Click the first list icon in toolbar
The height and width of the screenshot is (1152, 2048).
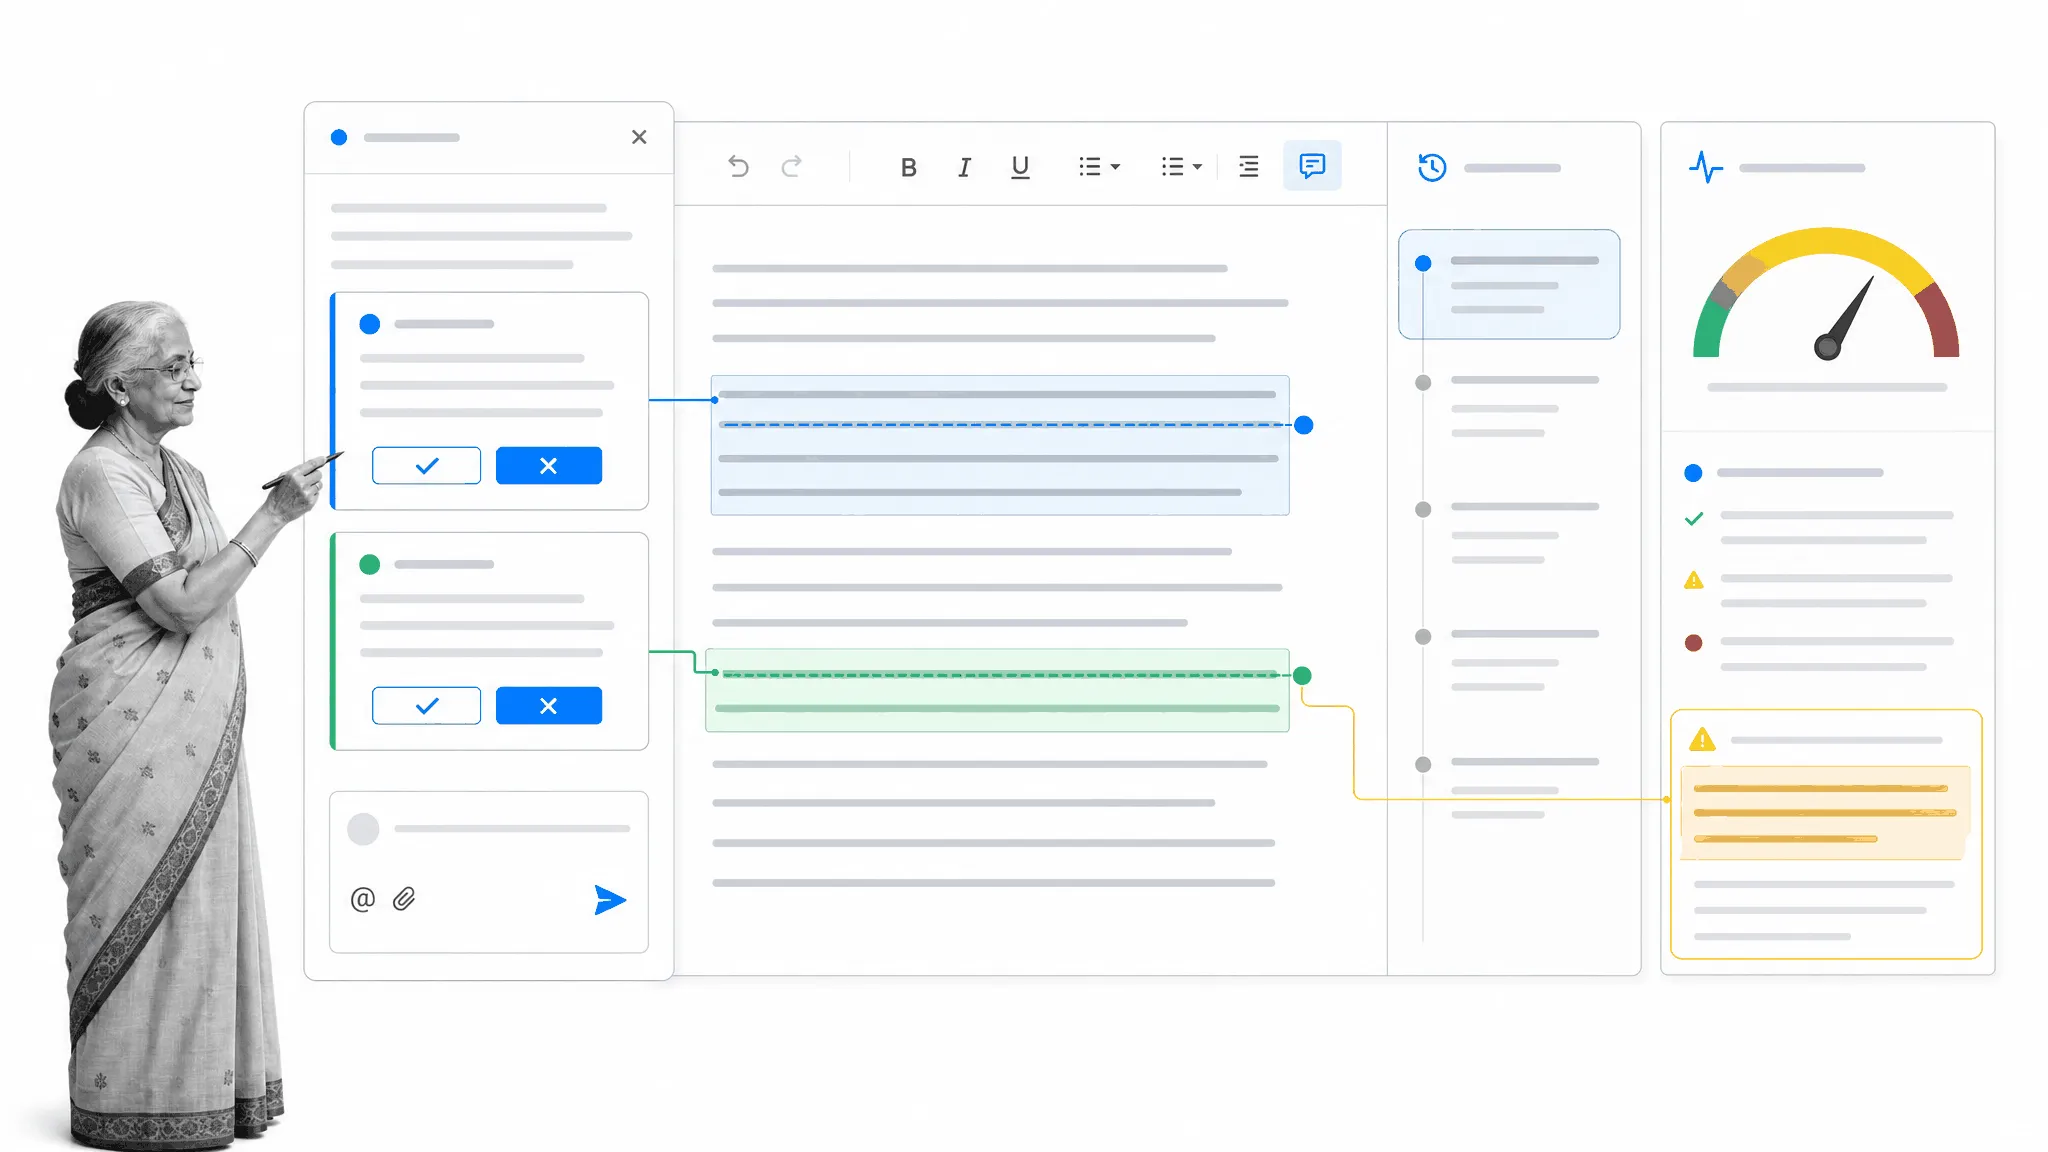point(1090,166)
